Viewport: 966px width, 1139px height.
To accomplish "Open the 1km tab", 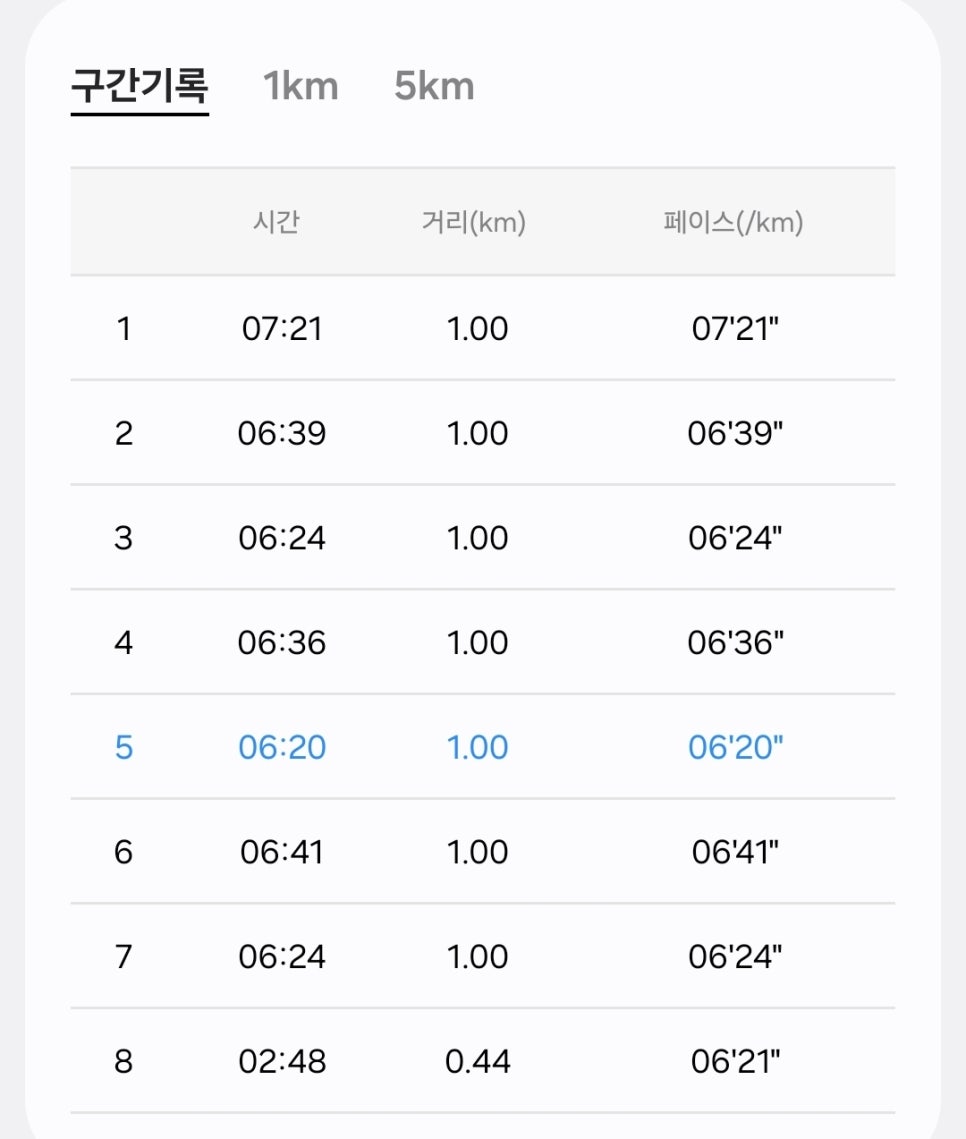I will (301, 86).
